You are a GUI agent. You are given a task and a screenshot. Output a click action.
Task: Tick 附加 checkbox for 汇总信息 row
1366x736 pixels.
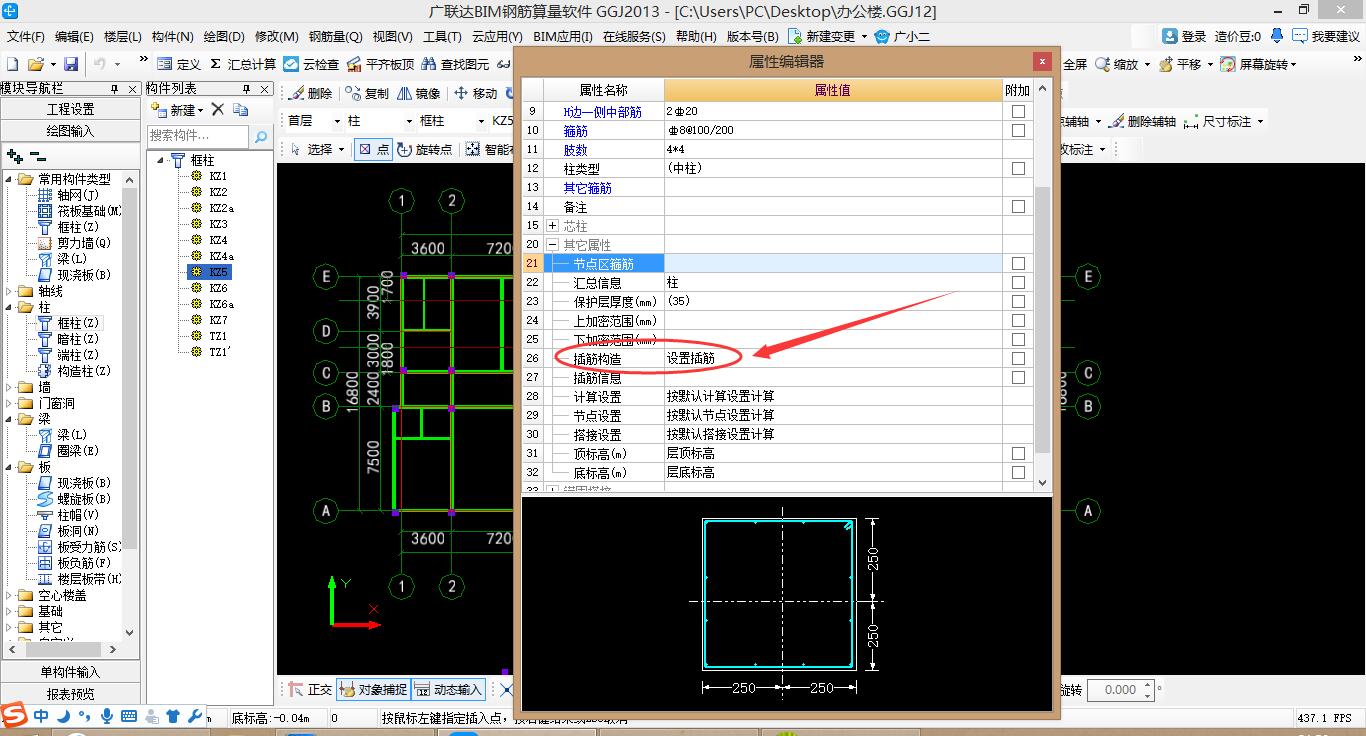click(1018, 283)
